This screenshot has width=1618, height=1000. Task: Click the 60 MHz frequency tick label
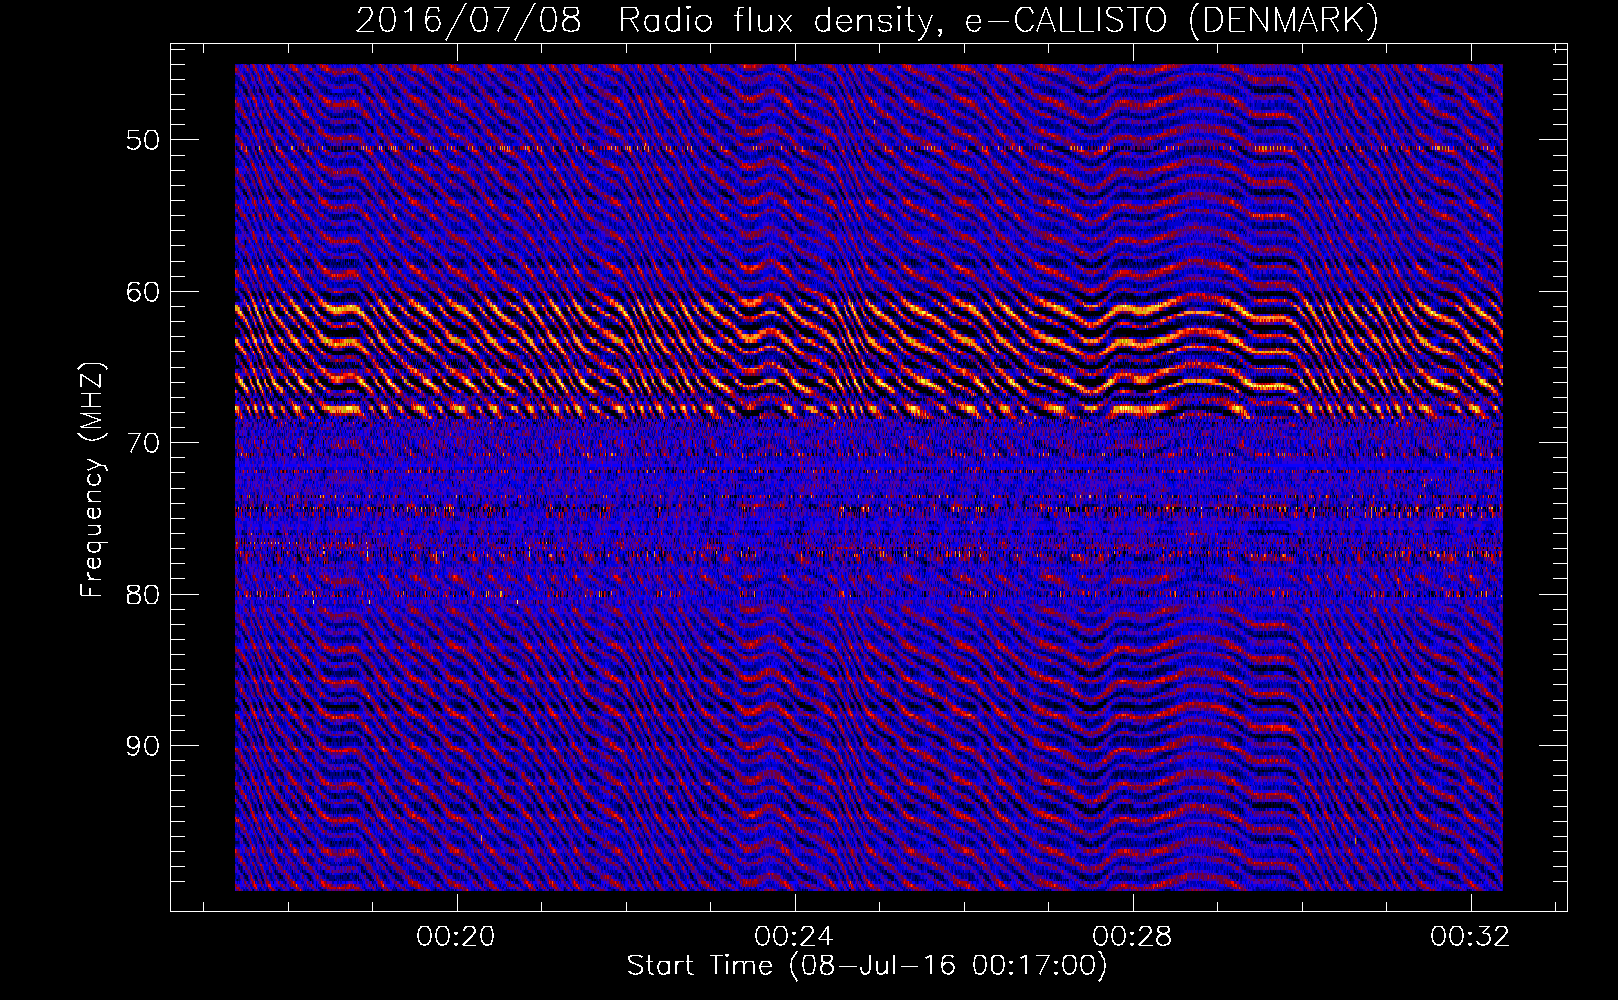click(142, 292)
